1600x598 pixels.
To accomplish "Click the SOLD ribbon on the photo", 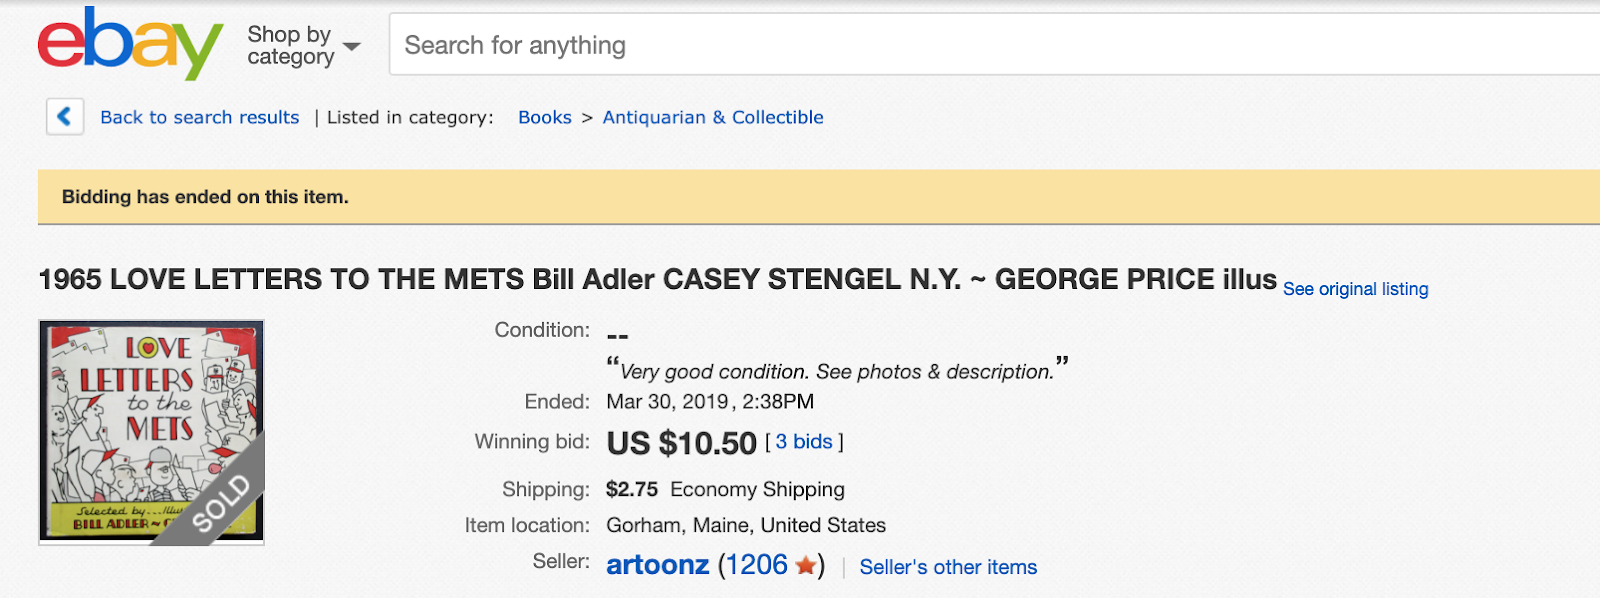I will (222, 503).
